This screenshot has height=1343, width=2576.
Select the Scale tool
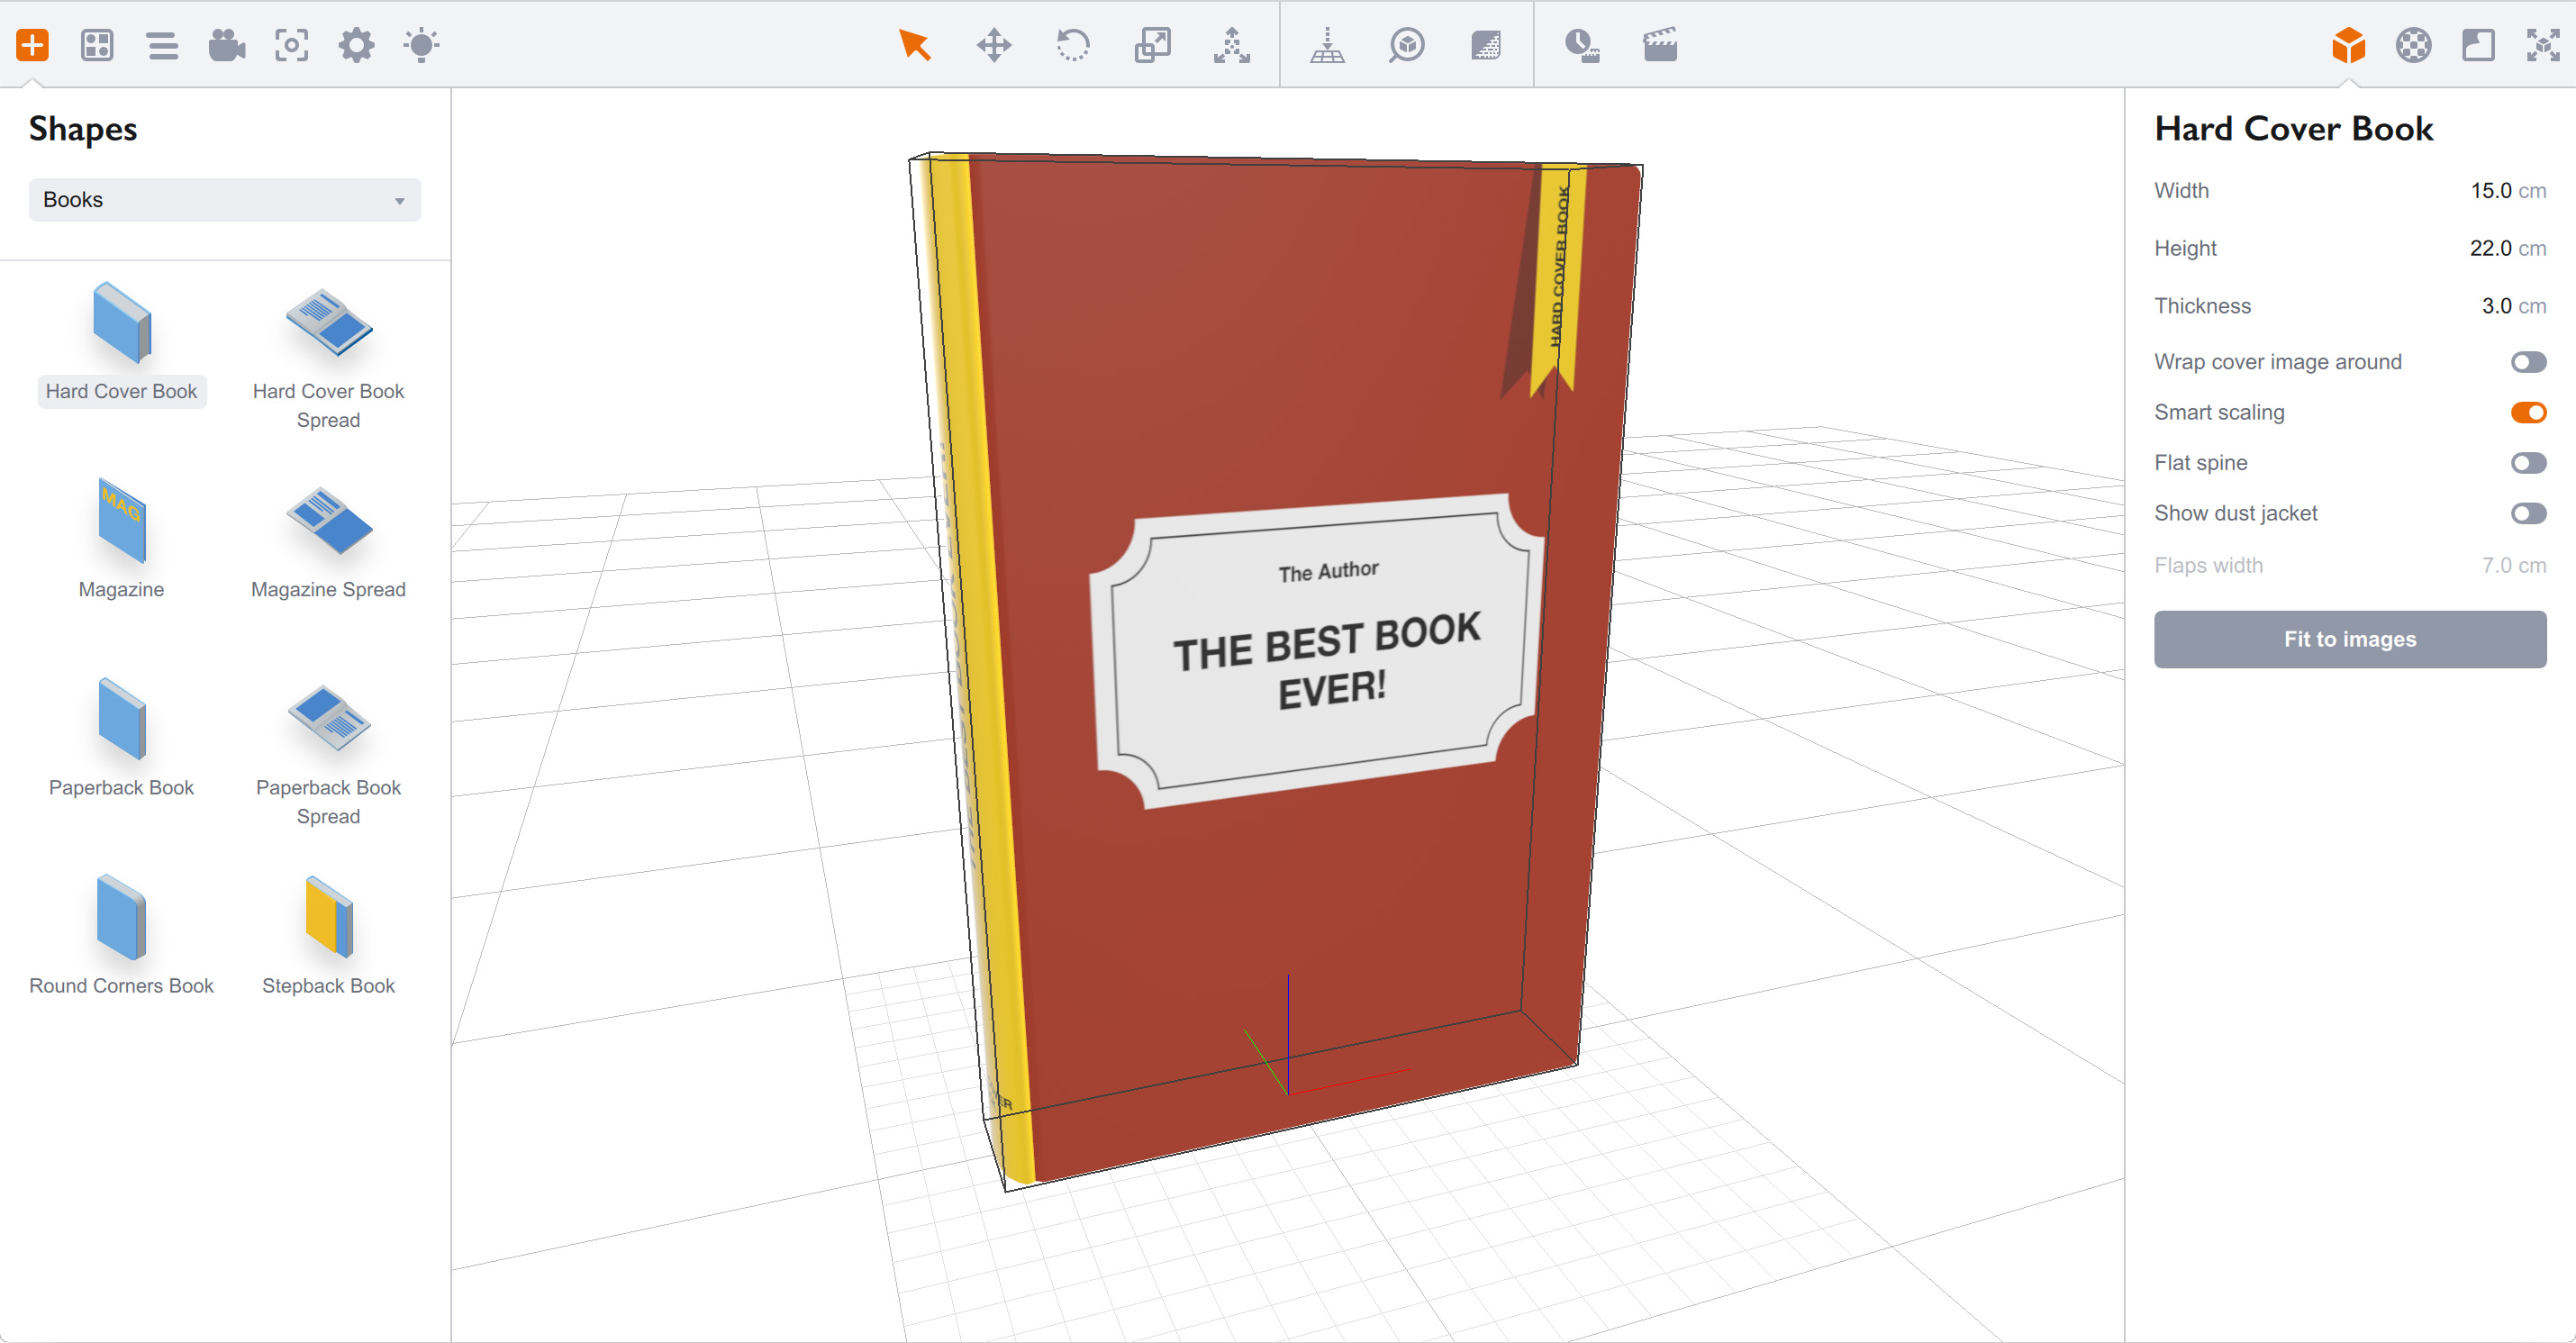pos(1152,44)
